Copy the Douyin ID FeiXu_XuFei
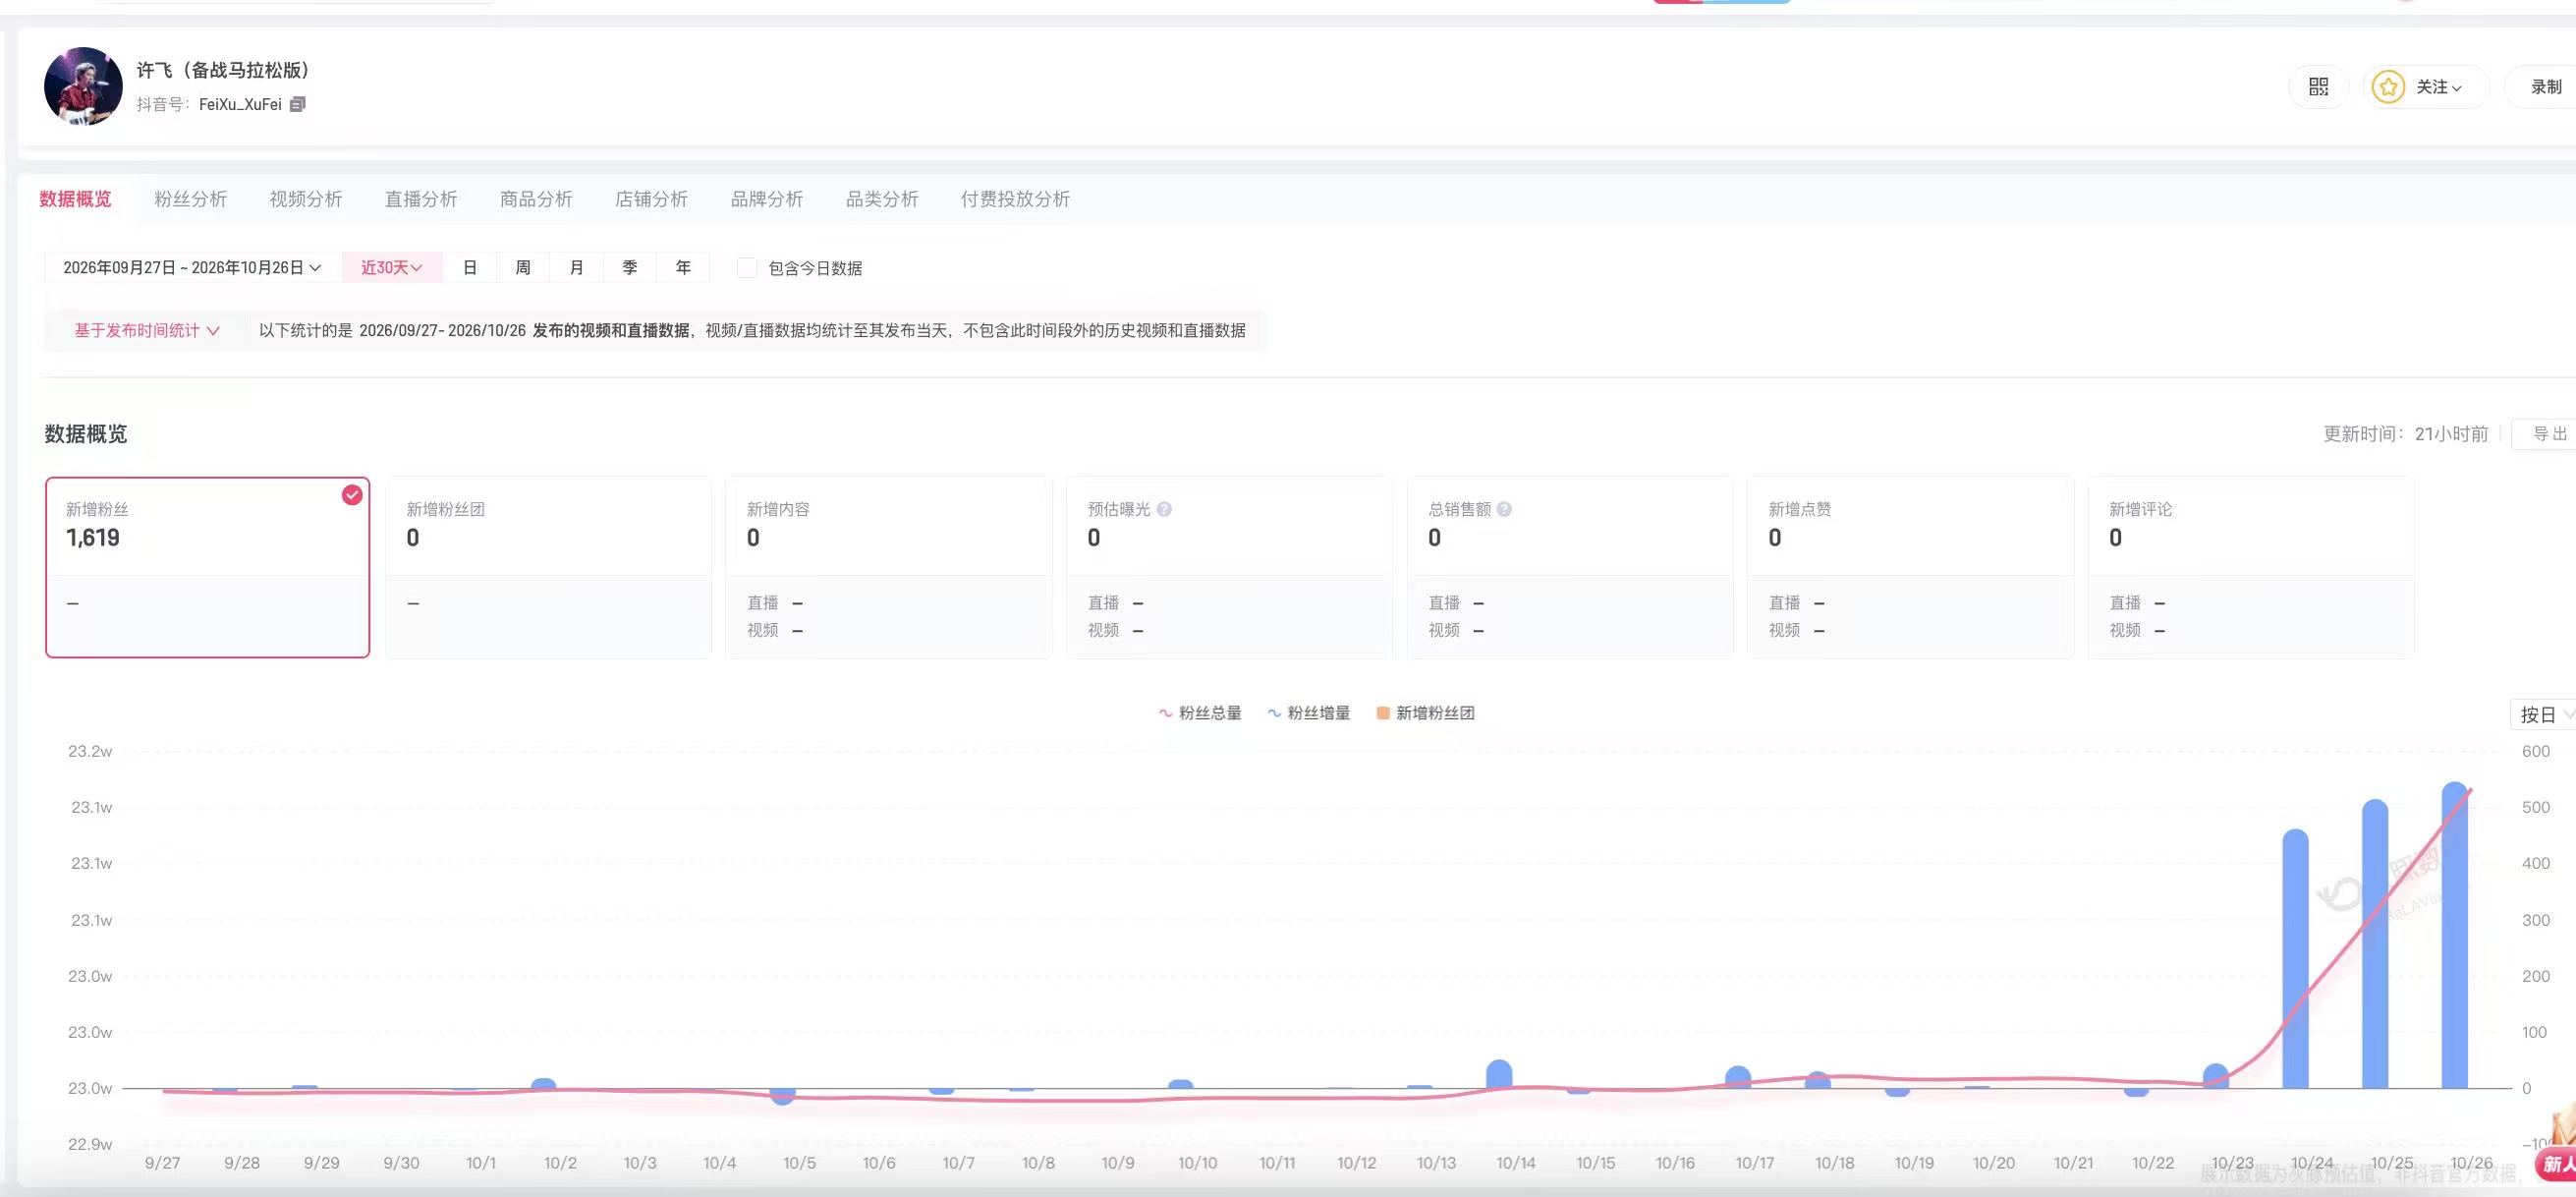This screenshot has width=2576, height=1197. 297,104
